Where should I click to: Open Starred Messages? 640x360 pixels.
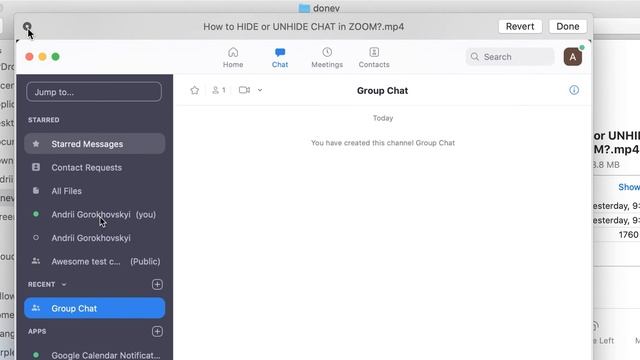(95, 144)
